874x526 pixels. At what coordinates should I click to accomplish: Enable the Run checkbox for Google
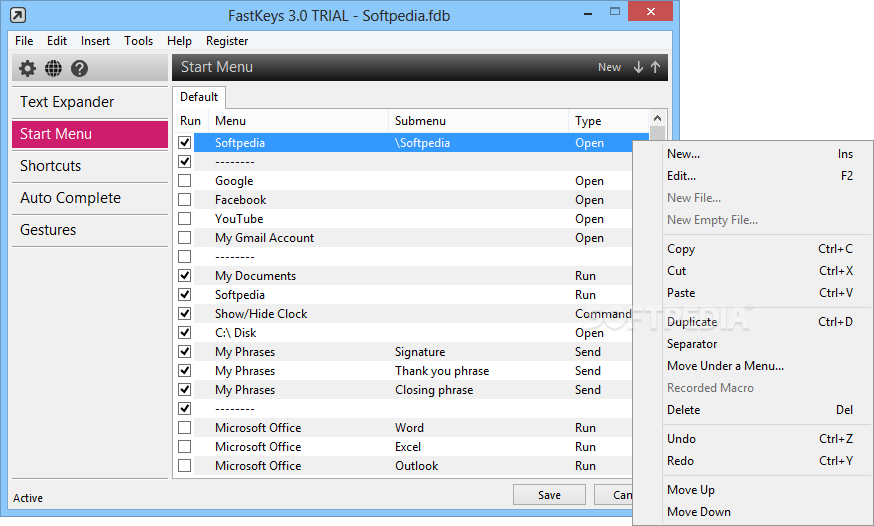(x=184, y=181)
